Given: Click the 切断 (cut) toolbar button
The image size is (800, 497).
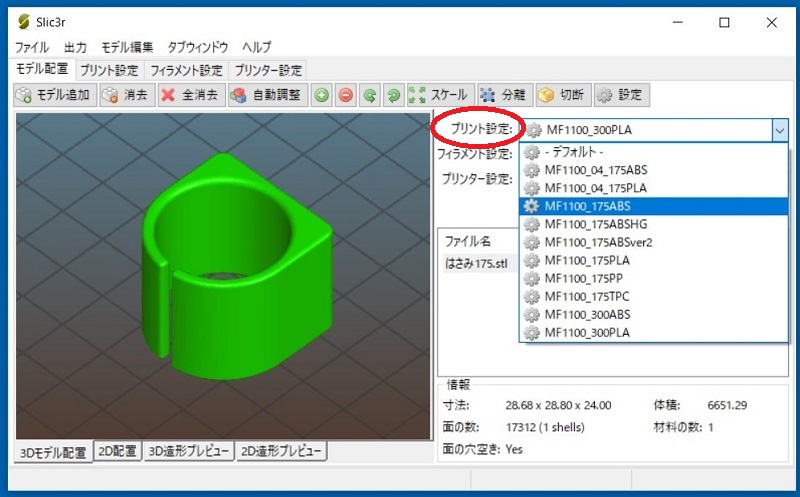Looking at the screenshot, I should [x=563, y=95].
